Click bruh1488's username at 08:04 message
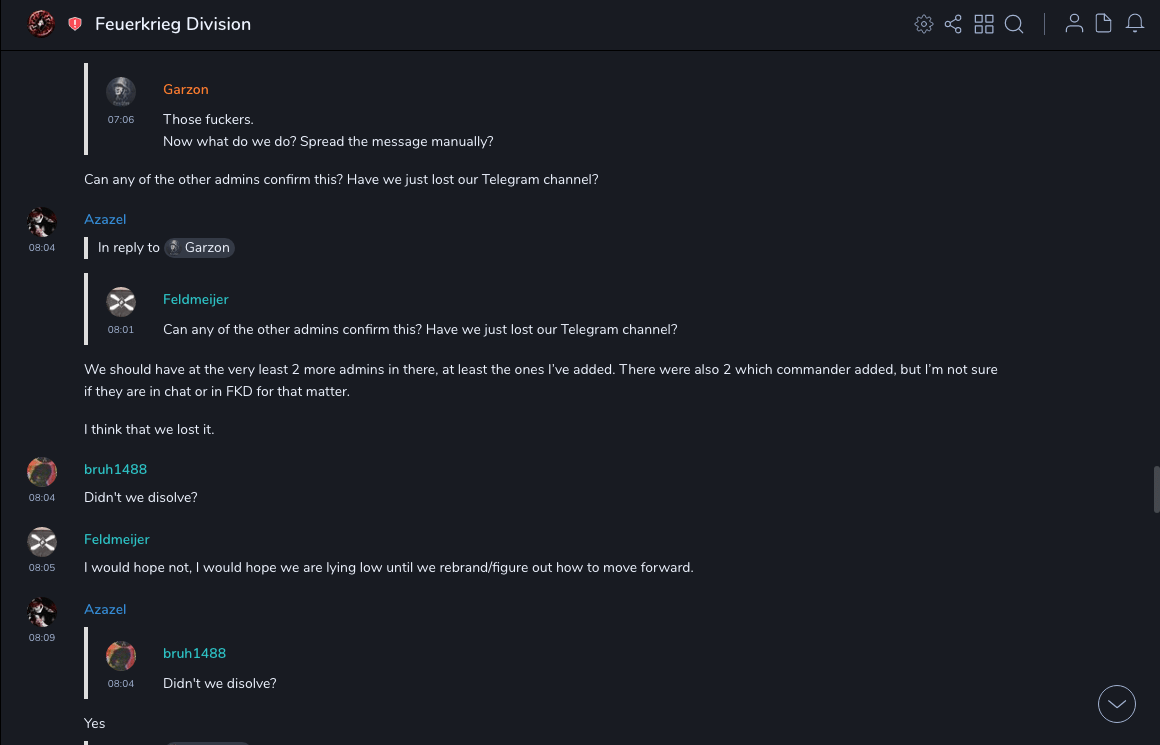Viewport: 1160px width, 745px height. pyautogui.click(x=115, y=470)
